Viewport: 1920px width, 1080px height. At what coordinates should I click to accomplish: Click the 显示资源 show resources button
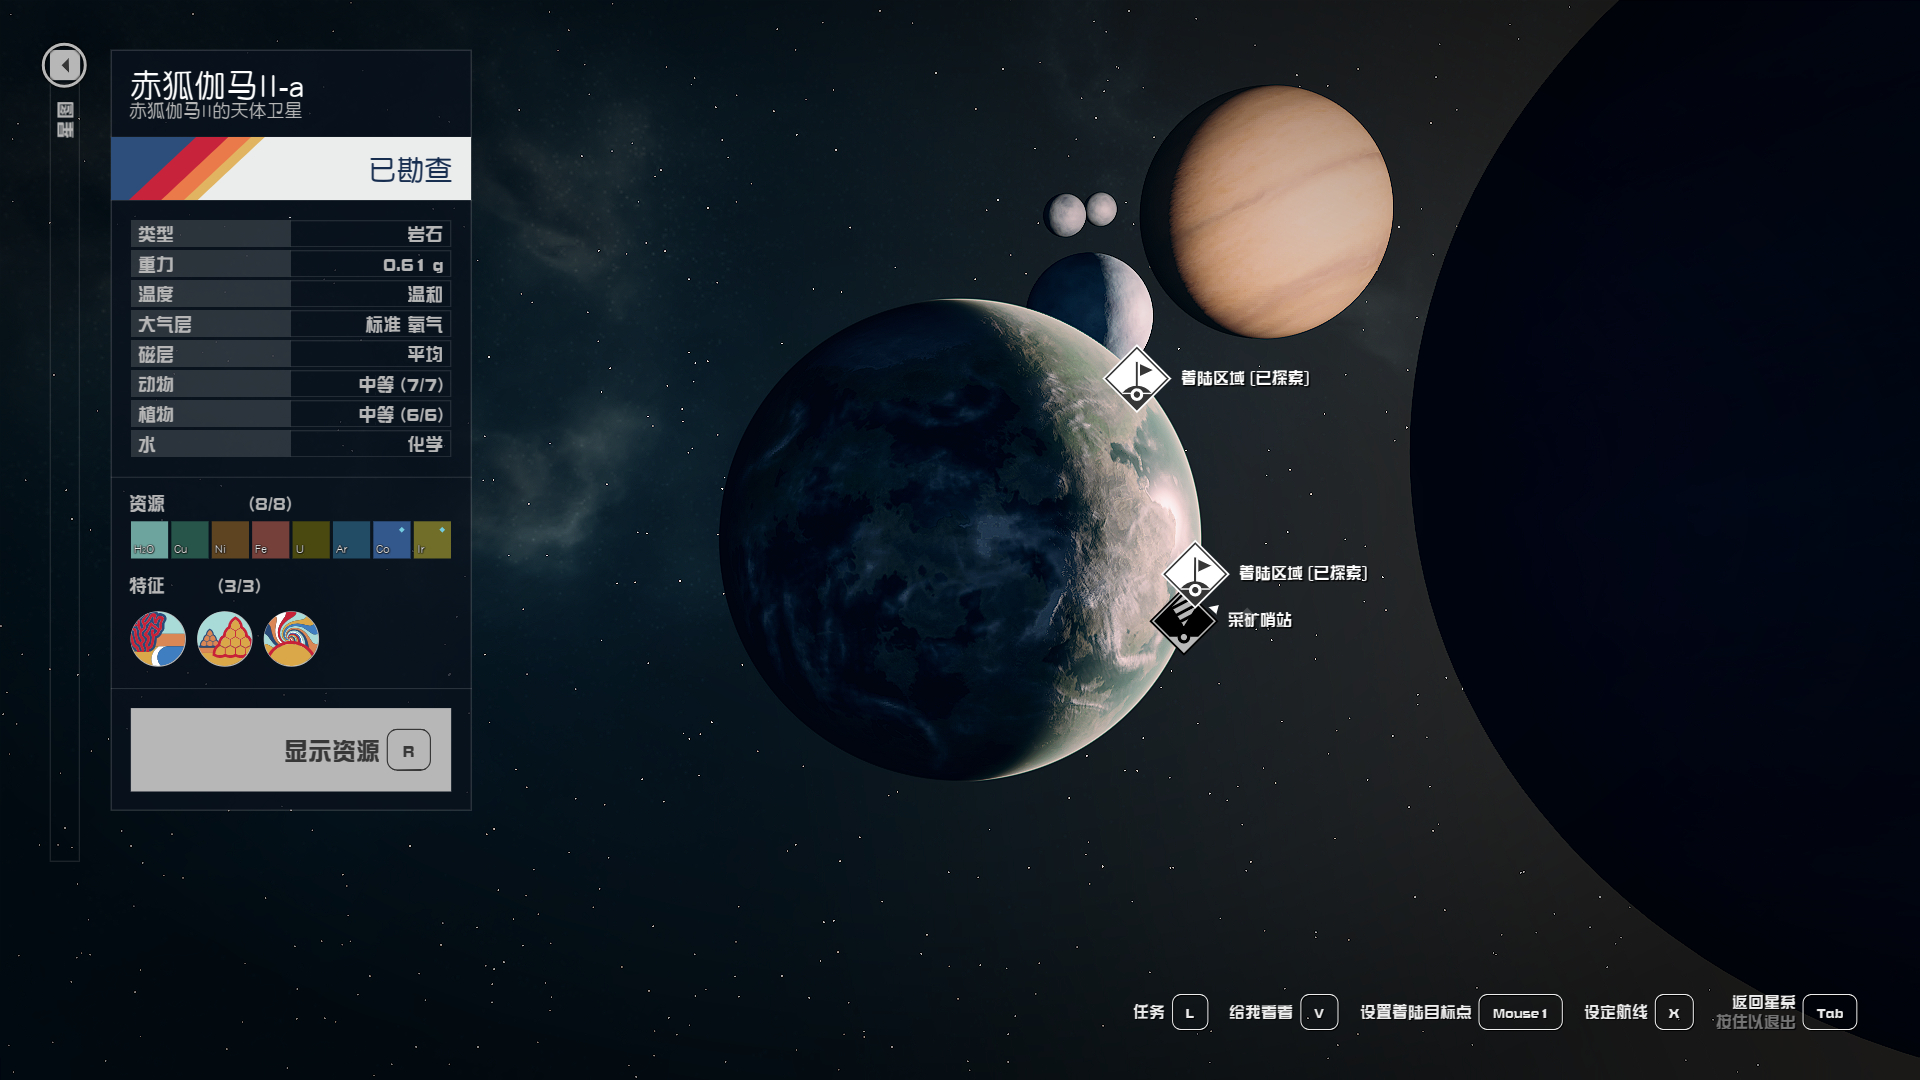(x=291, y=750)
